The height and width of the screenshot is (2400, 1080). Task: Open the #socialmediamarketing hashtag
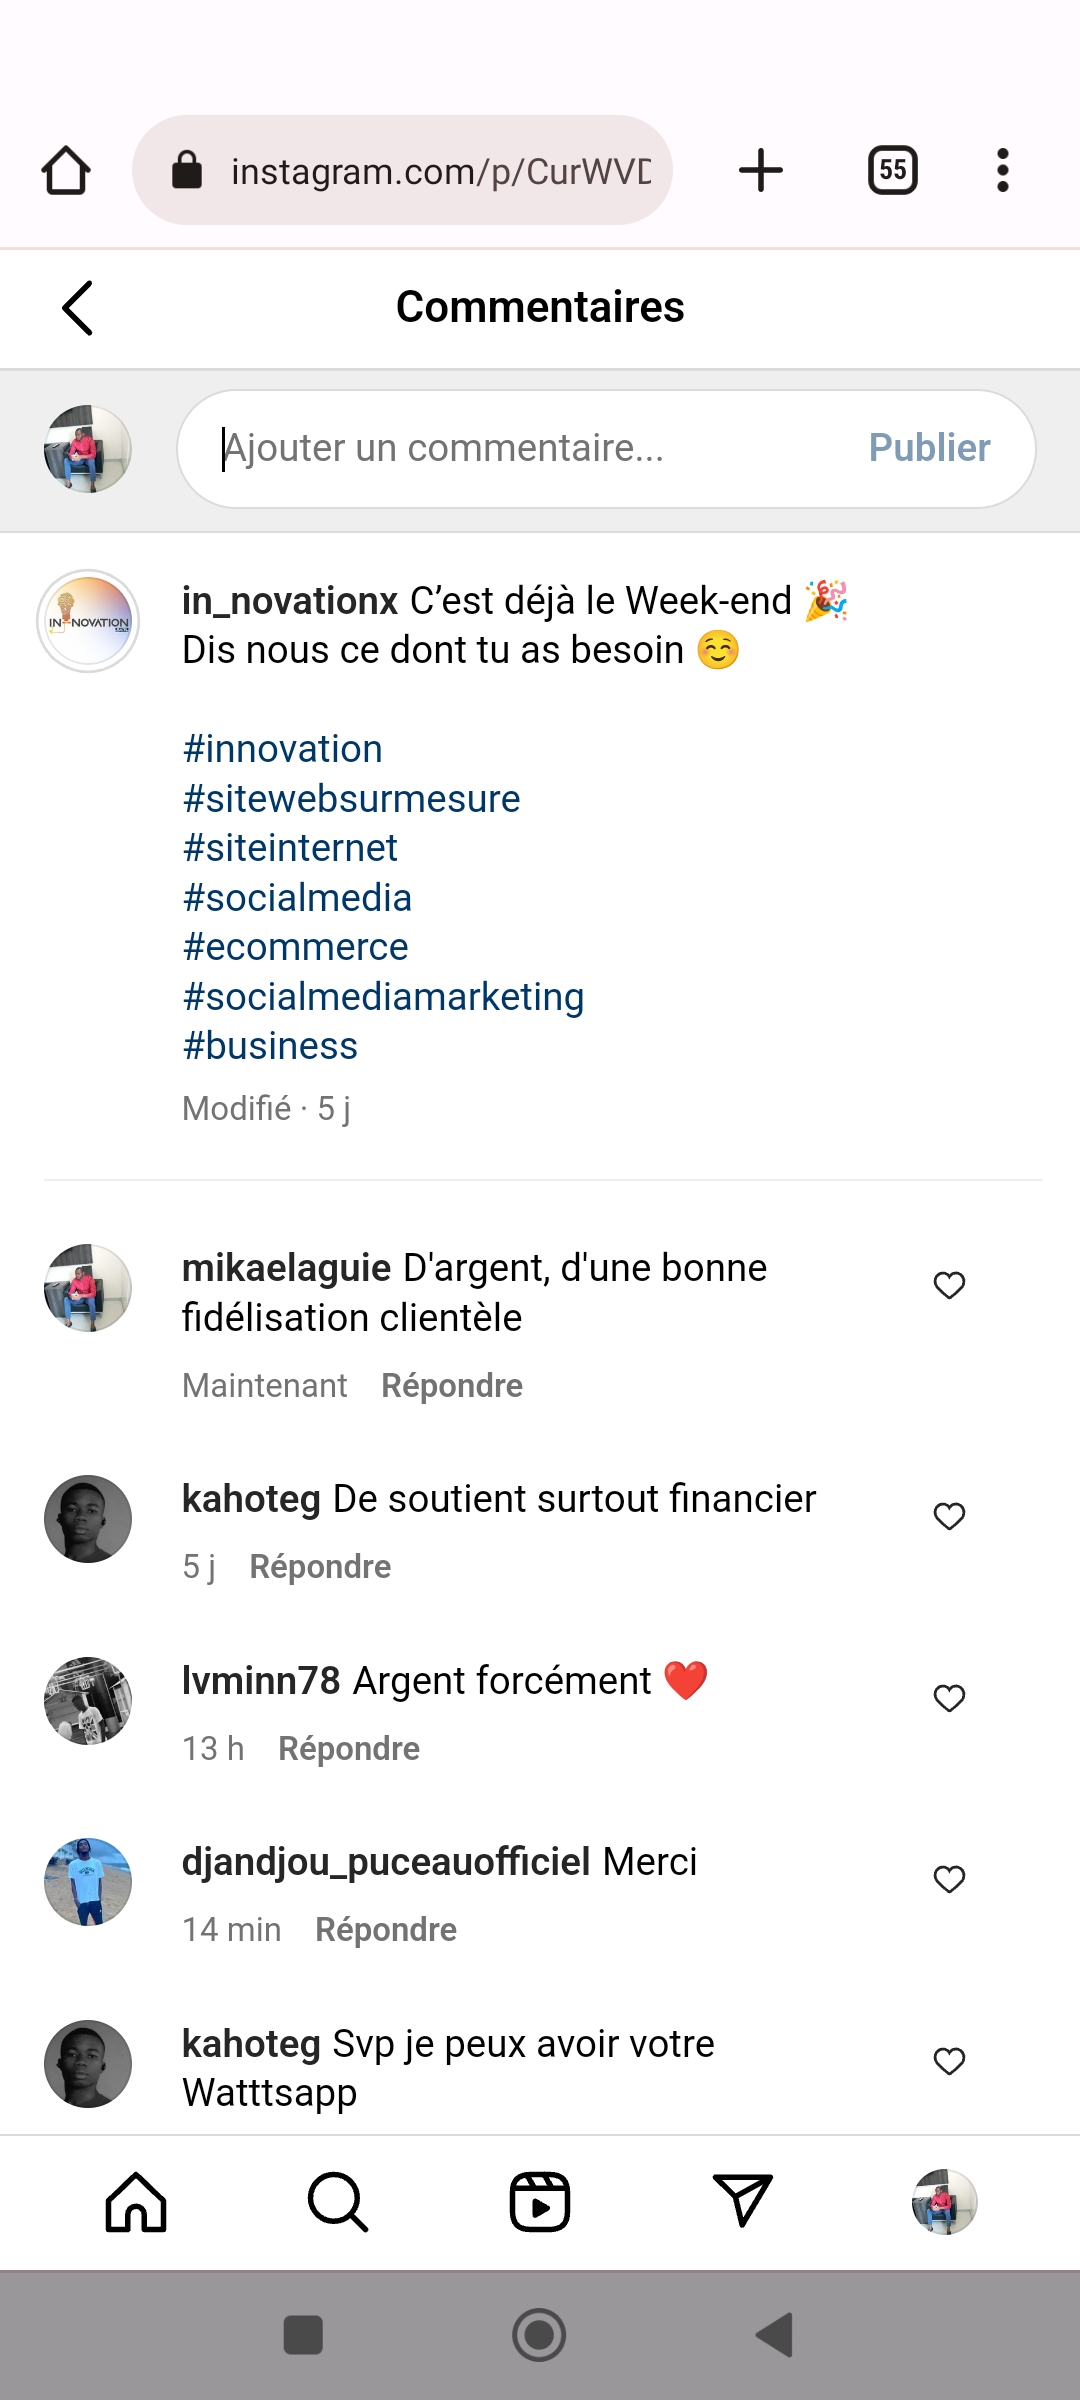coord(383,997)
